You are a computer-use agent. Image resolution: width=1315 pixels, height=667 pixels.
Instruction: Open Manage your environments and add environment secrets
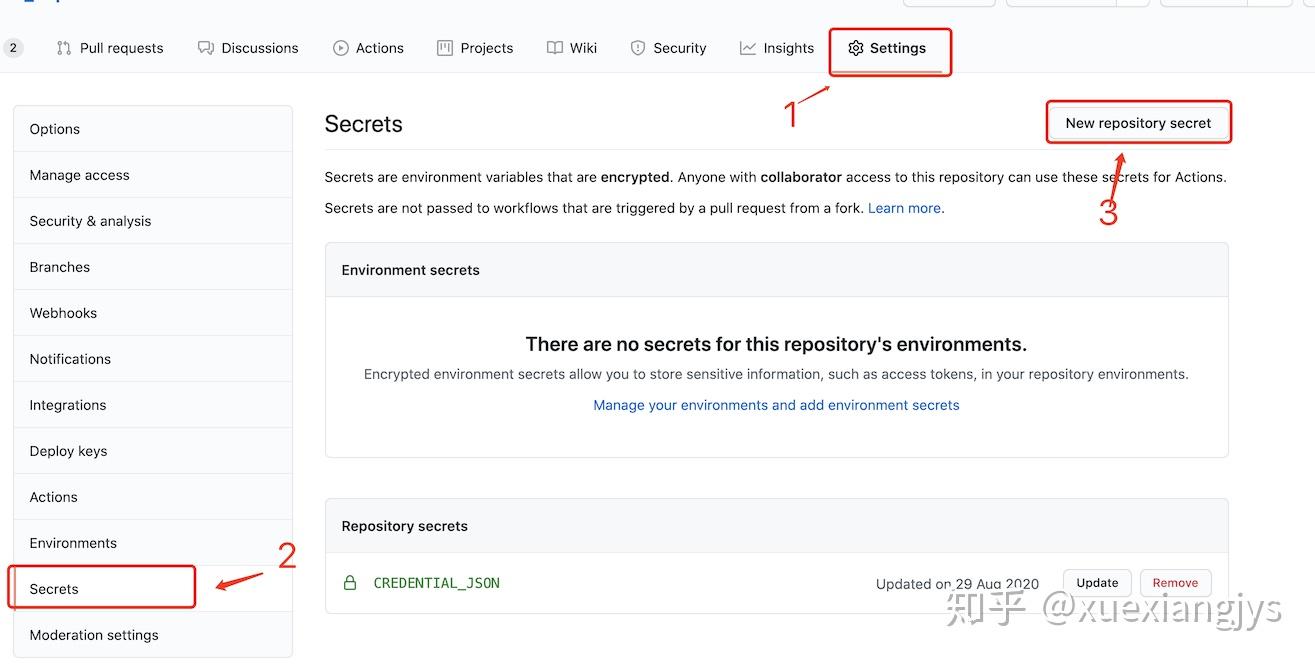tap(776, 405)
